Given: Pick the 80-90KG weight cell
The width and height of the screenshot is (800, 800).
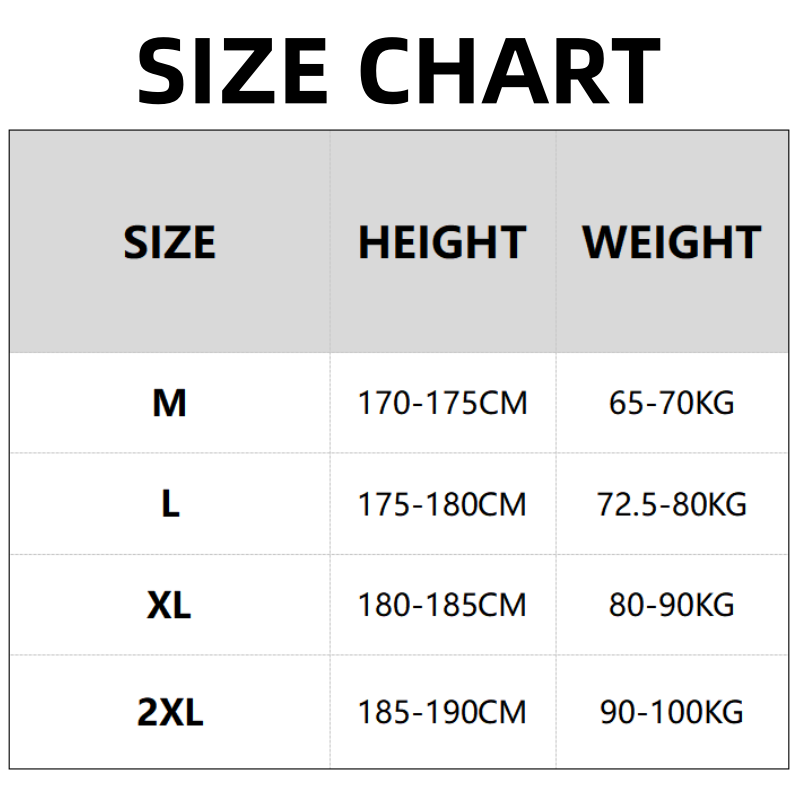Looking at the screenshot, I should click(672, 605).
